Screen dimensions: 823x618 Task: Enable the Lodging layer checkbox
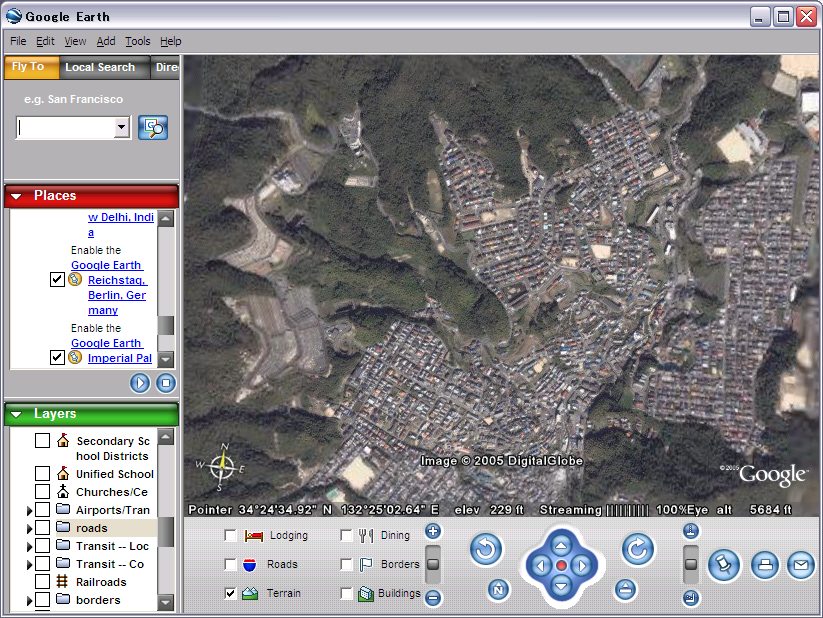(231, 536)
